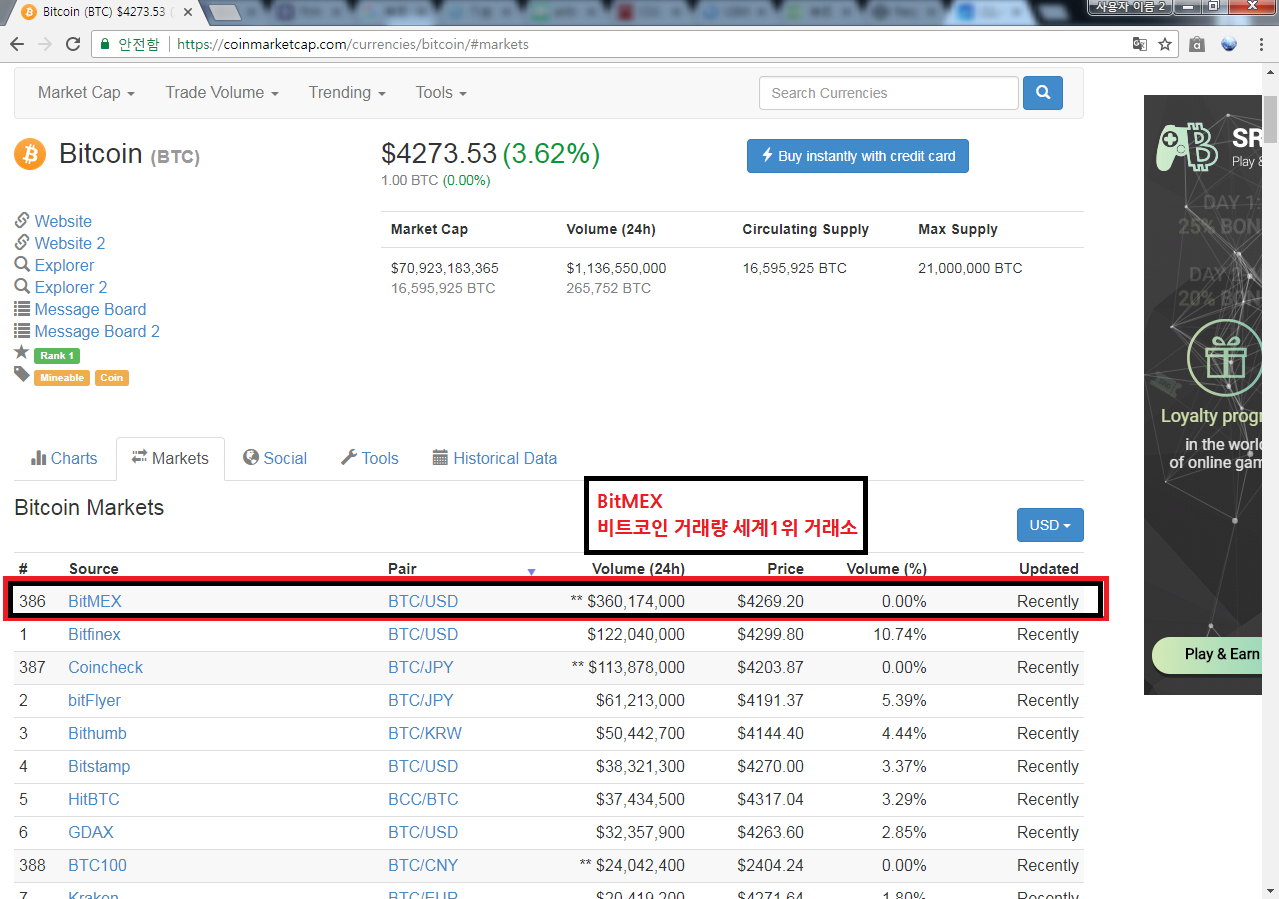Click the green secure padlock icon
Image resolution: width=1279 pixels, height=899 pixels.
(x=105, y=44)
